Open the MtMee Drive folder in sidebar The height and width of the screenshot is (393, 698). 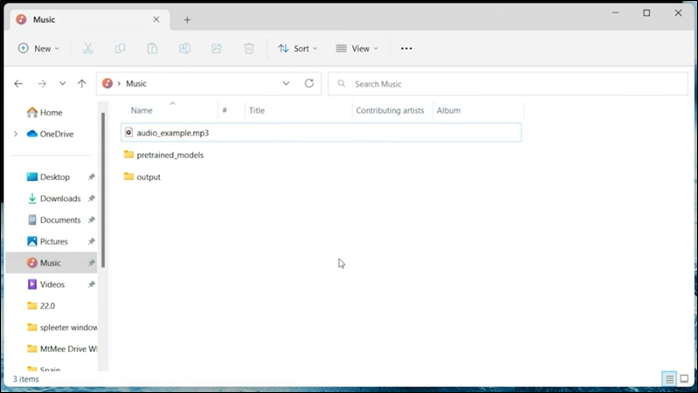pos(62,349)
